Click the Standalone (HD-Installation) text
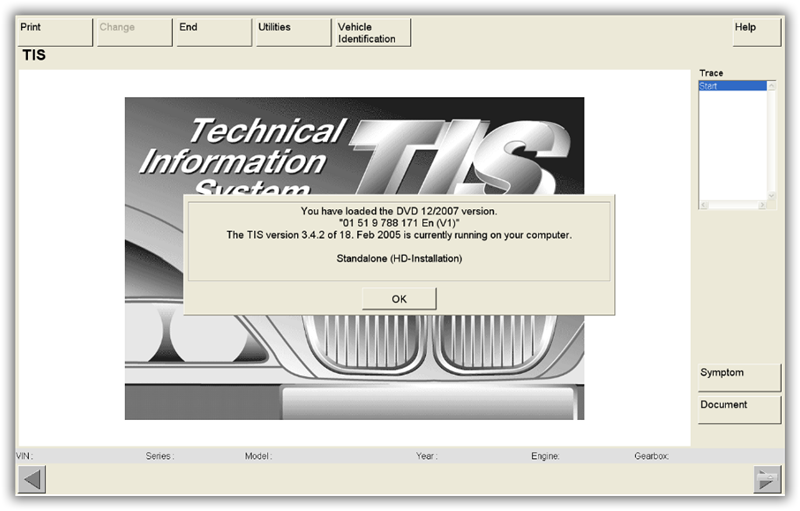 point(399,259)
